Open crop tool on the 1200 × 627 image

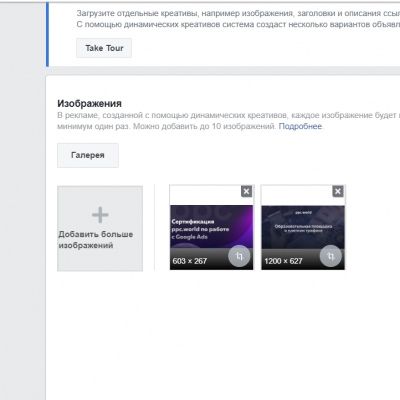coord(330,256)
